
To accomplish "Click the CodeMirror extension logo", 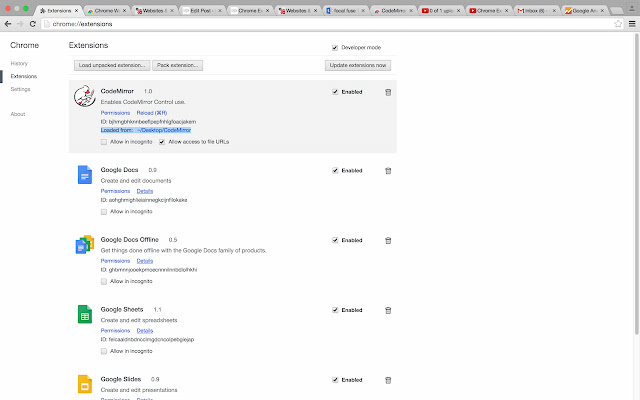I will [85, 96].
